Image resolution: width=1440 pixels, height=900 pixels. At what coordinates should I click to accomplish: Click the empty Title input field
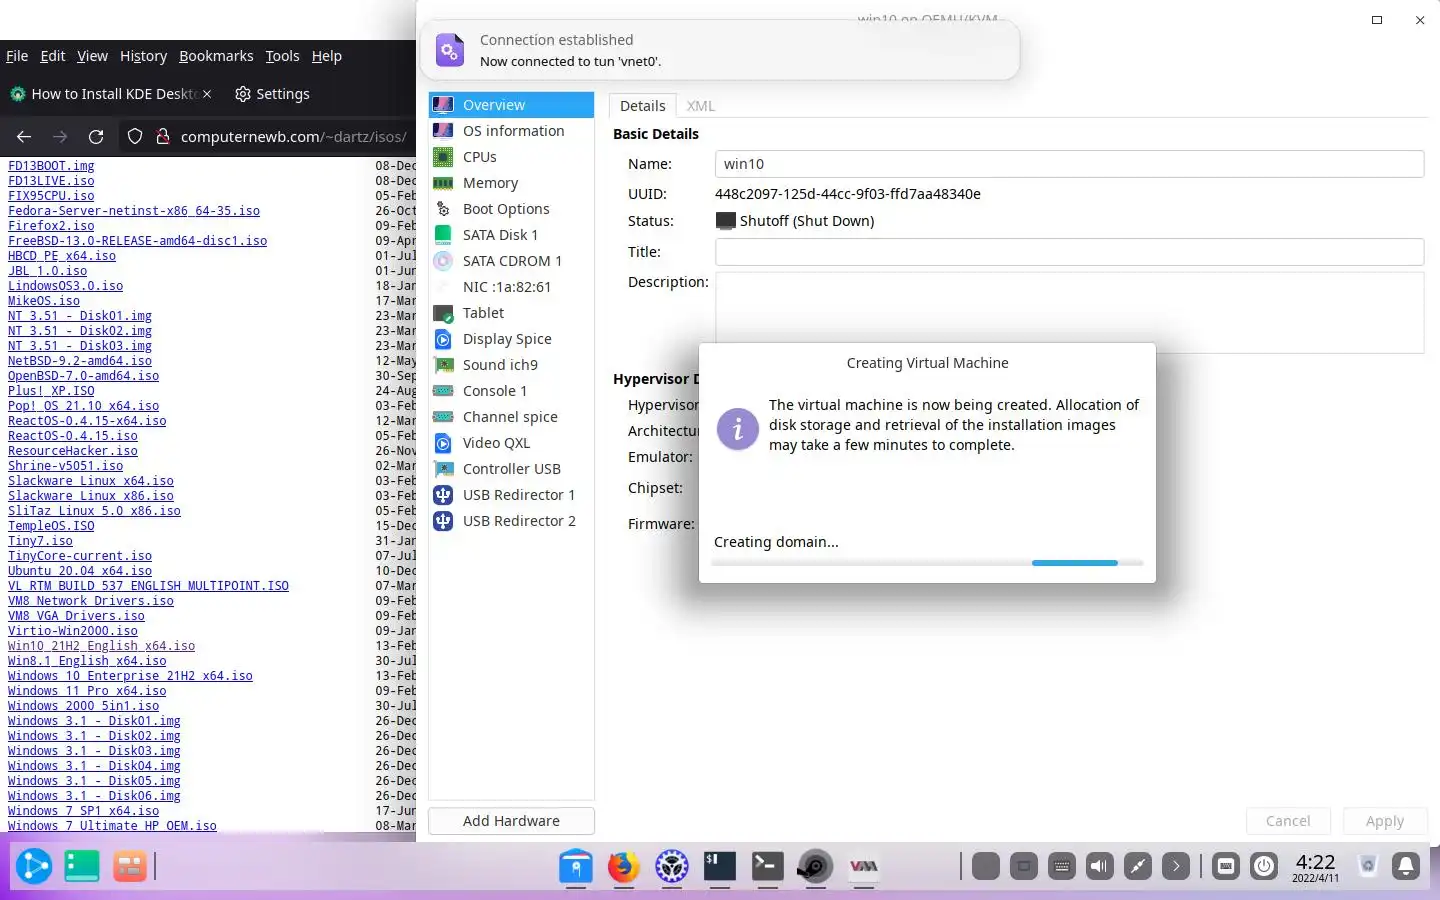(1069, 252)
